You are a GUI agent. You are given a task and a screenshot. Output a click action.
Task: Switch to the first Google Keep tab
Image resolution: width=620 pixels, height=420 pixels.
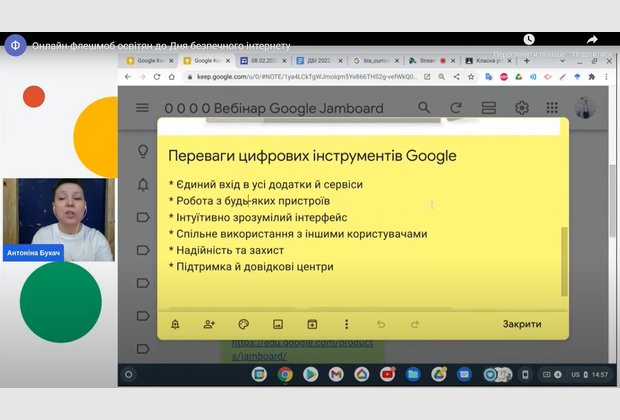tap(150, 61)
